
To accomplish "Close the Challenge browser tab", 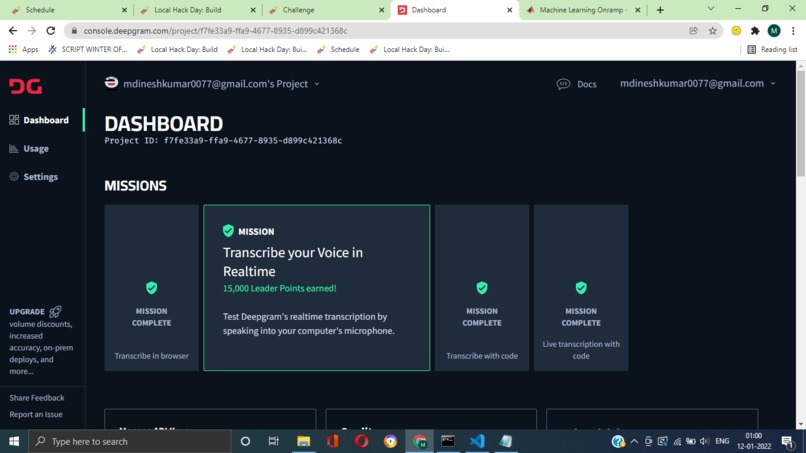I will point(381,10).
